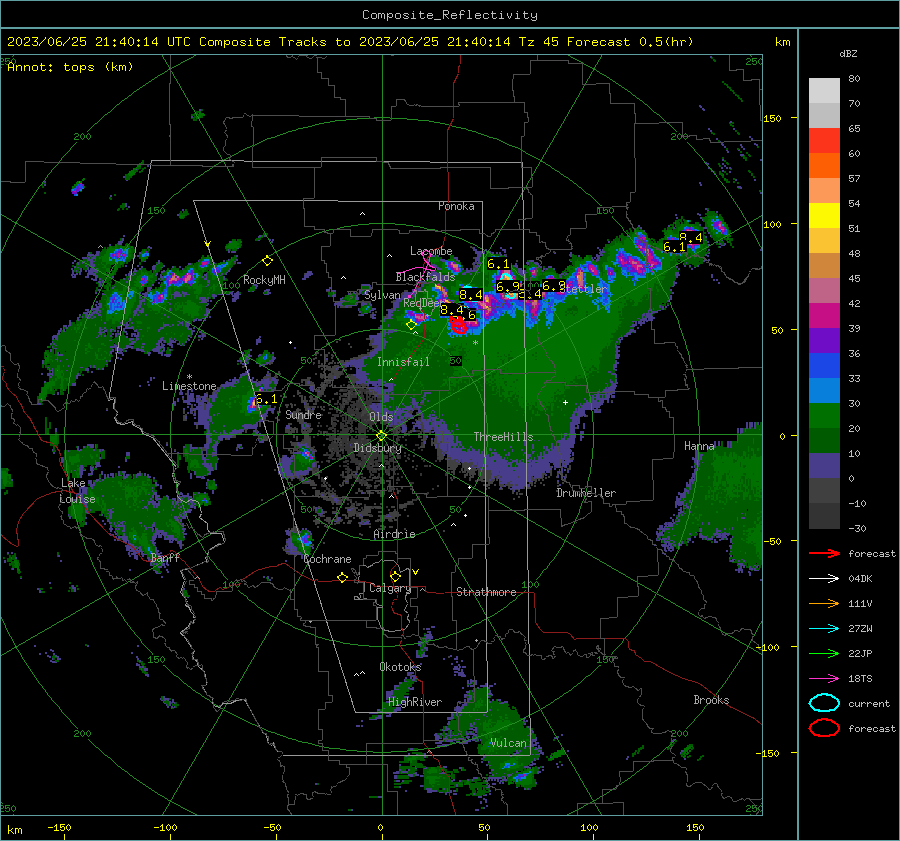Click the Vulcan city label
Screen dimensions: 900x841
(x=508, y=743)
